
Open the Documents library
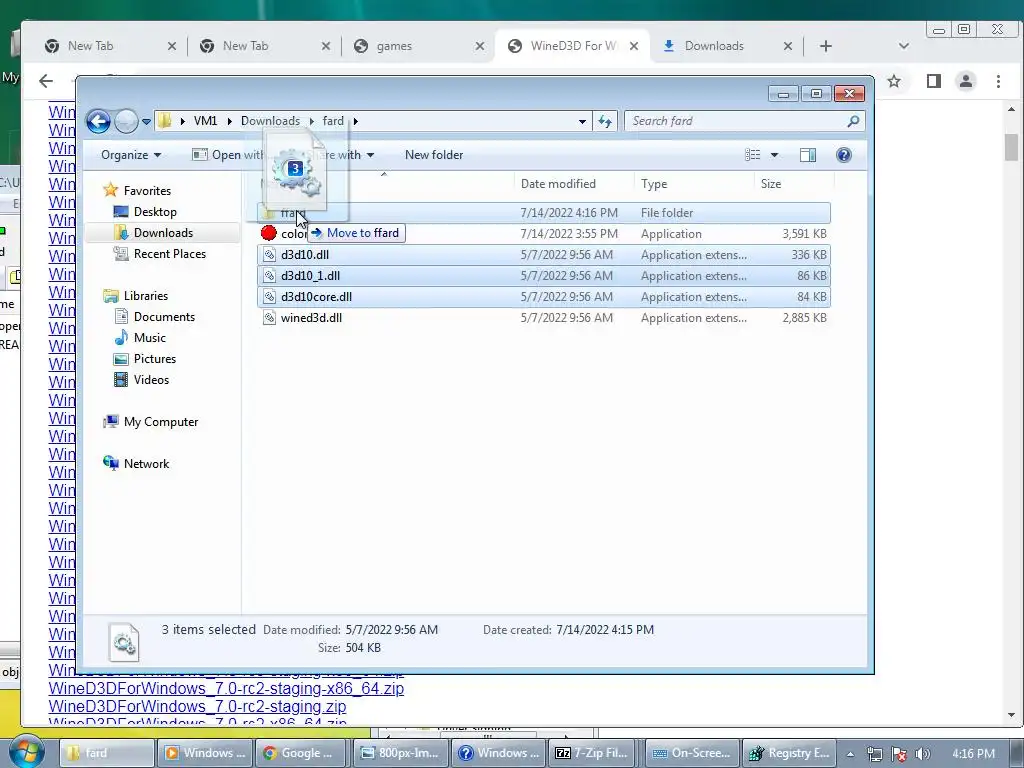164,316
